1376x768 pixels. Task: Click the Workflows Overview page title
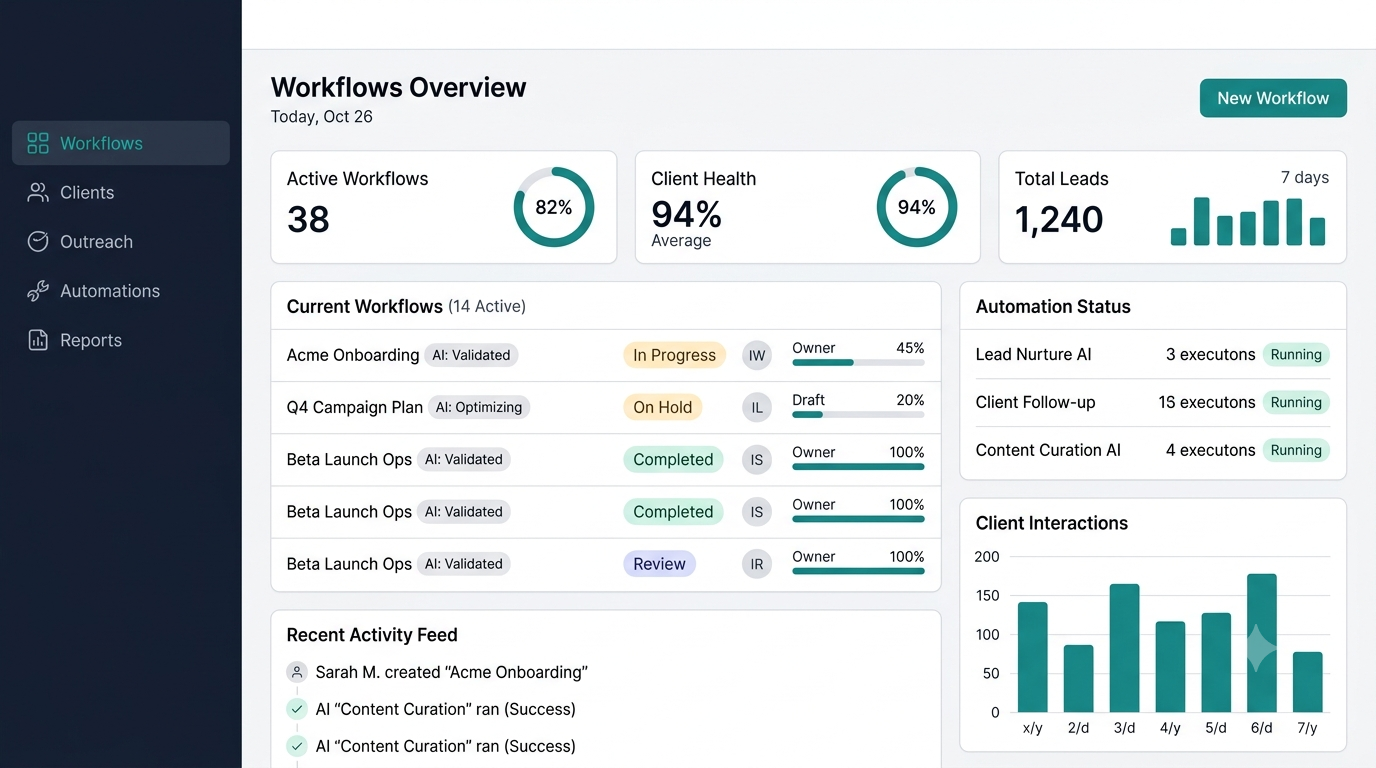point(399,87)
